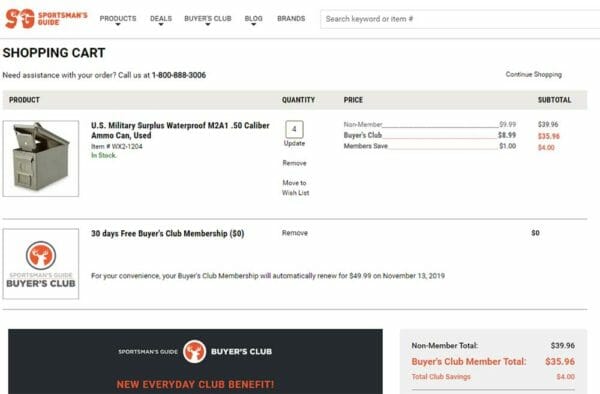Screen dimensions: 600x394
Task: Click the quantity field showing 4
Action: (294, 129)
